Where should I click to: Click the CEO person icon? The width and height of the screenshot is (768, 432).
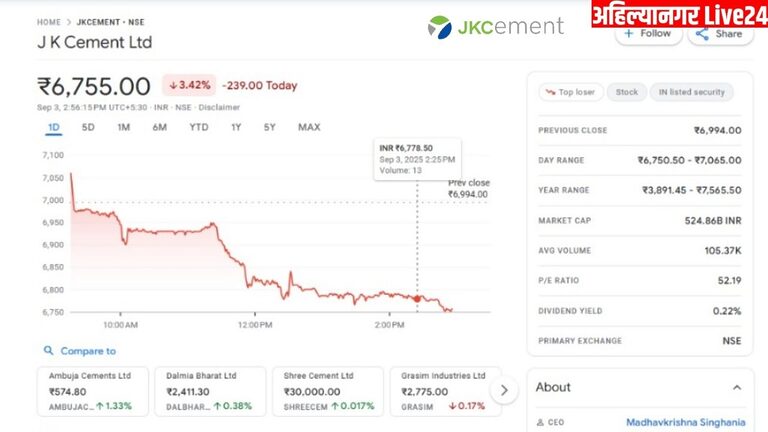[542, 422]
